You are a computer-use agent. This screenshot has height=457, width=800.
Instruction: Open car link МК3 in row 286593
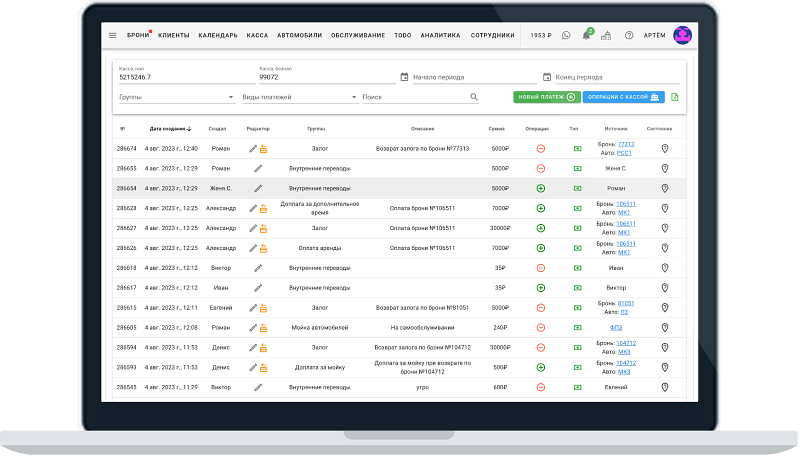click(x=624, y=372)
